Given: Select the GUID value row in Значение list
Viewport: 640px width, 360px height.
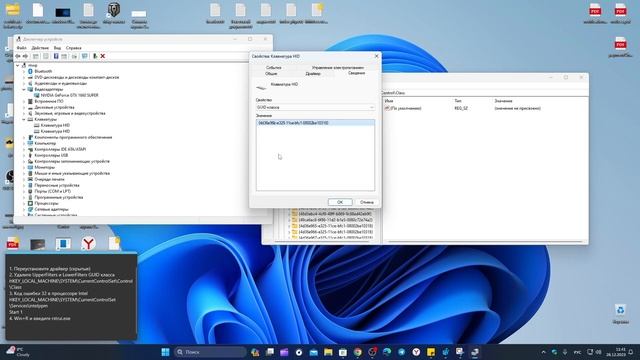Looking at the screenshot, I should click(315, 123).
